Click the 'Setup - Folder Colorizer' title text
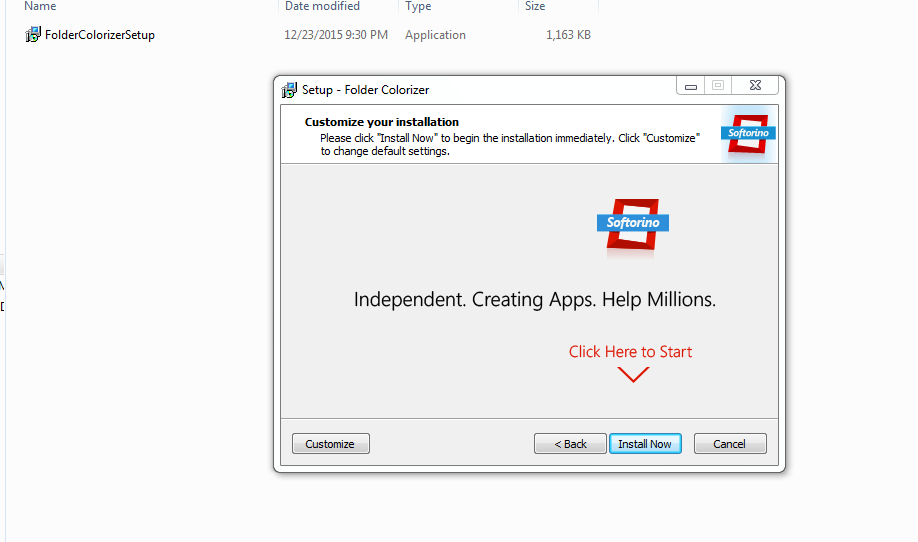918x542 pixels. (x=365, y=90)
